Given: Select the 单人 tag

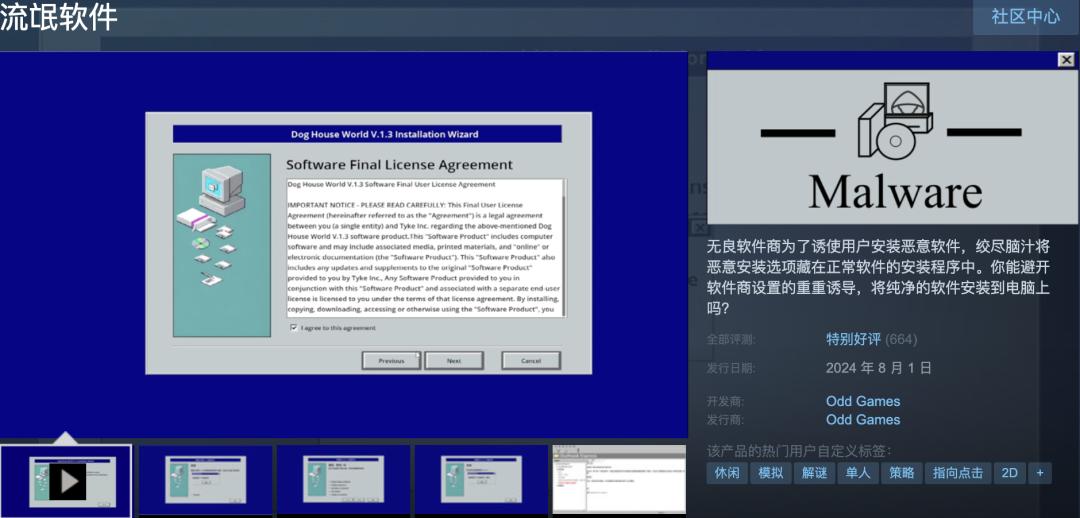Looking at the screenshot, I should pyautogui.click(x=858, y=473).
